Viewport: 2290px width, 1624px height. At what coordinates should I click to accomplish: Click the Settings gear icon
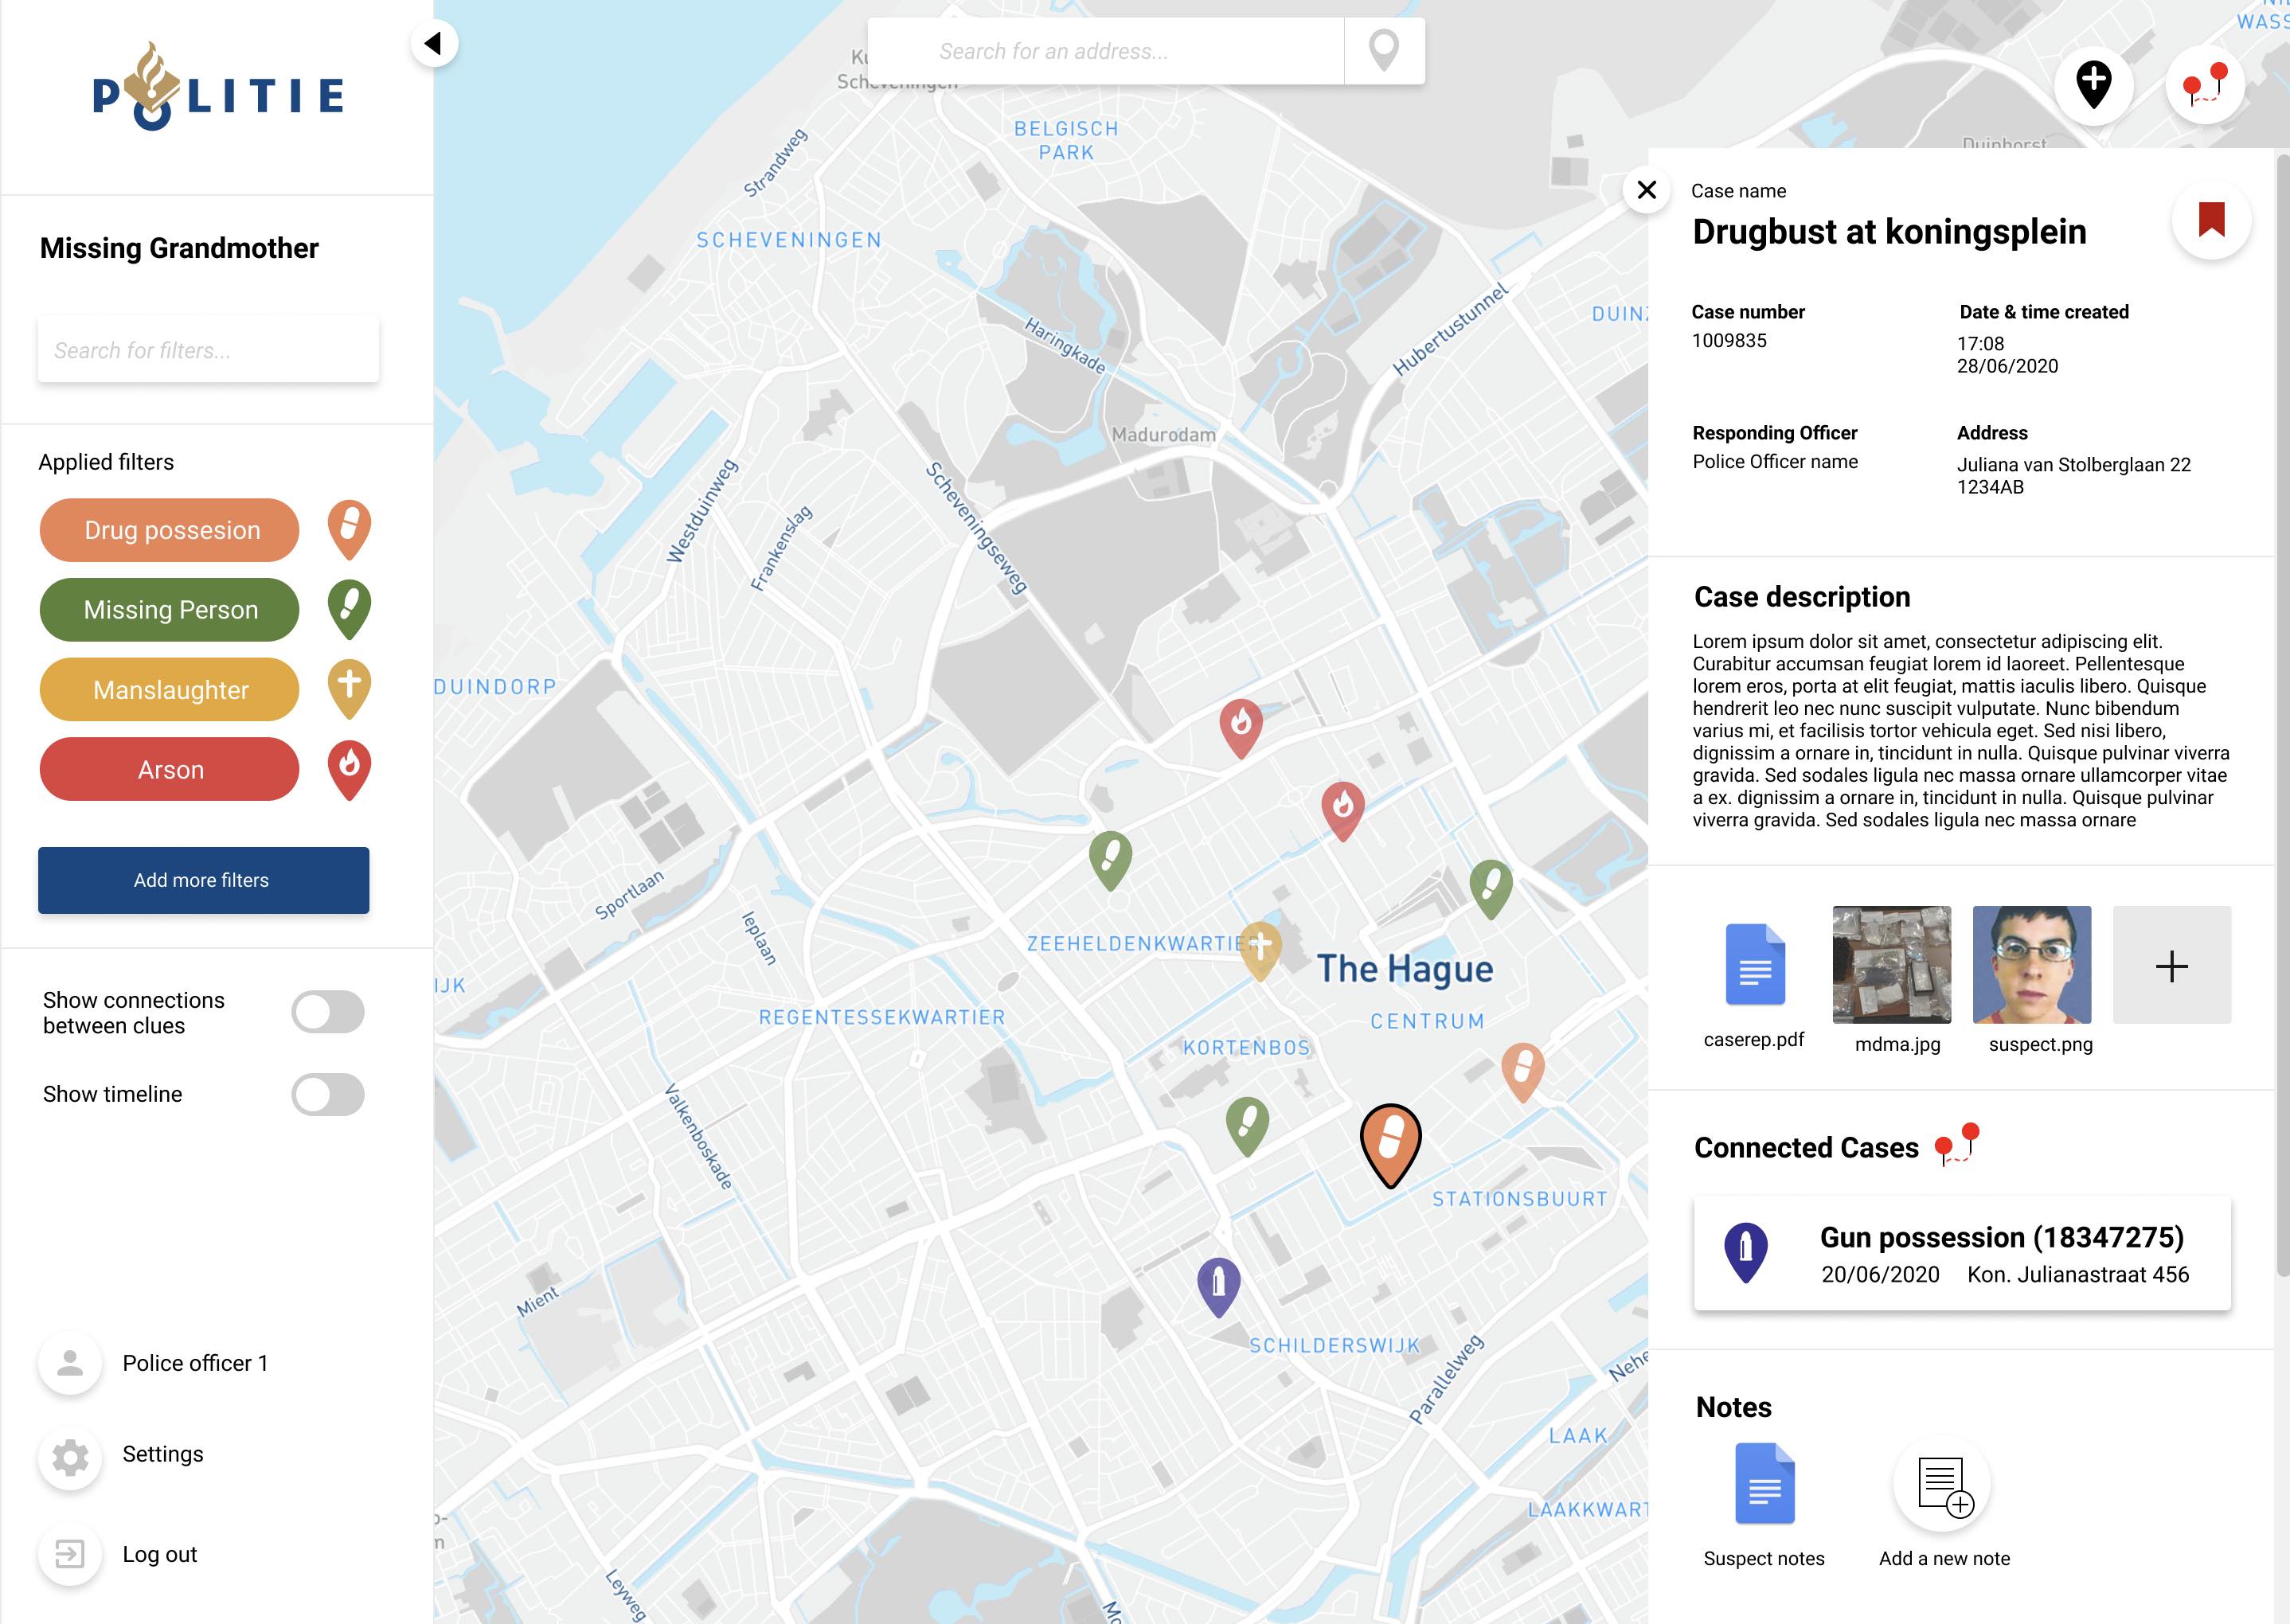[70, 1456]
